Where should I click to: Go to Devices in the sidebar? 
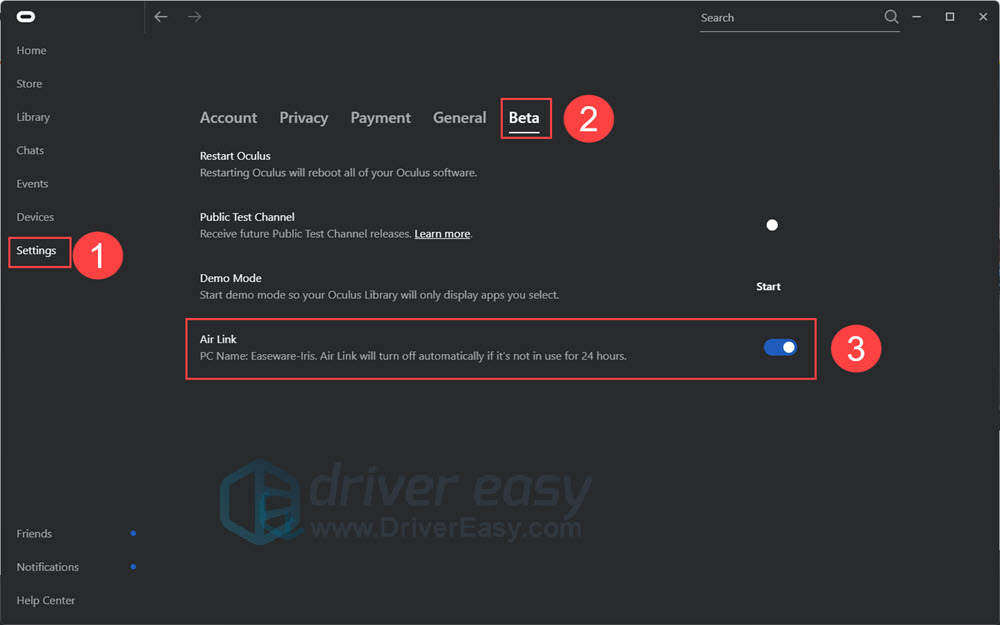35,217
